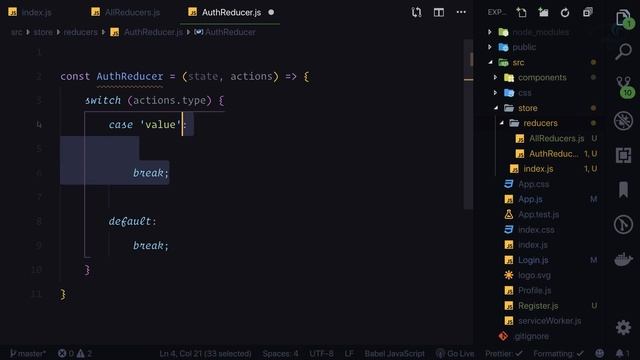Viewport: 640px width, 360px height.
Task: Collapse the reducers folder arrow
Action: point(502,123)
